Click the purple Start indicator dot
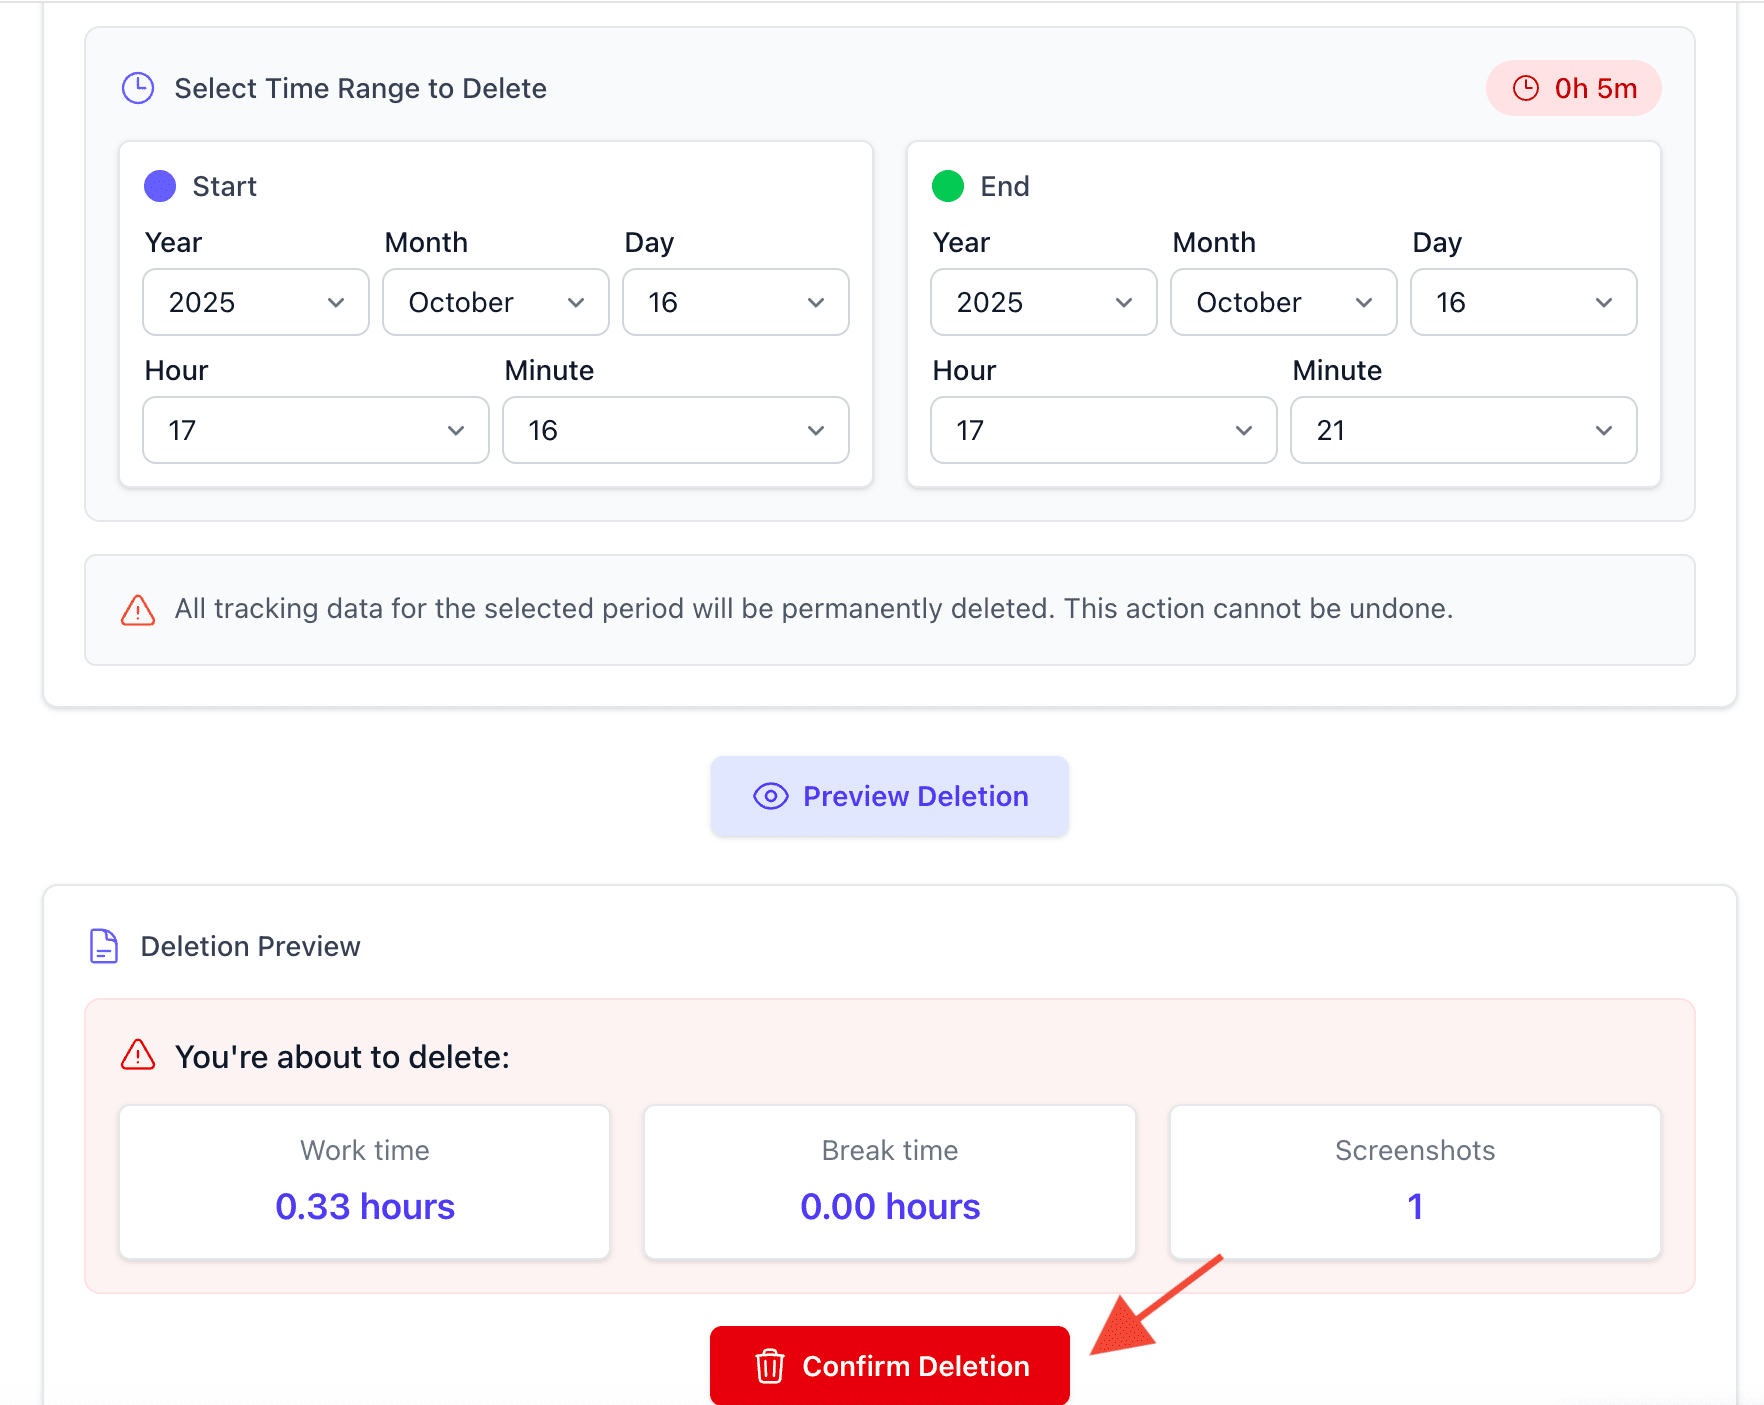This screenshot has width=1764, height=1405. tap(160, 185)
